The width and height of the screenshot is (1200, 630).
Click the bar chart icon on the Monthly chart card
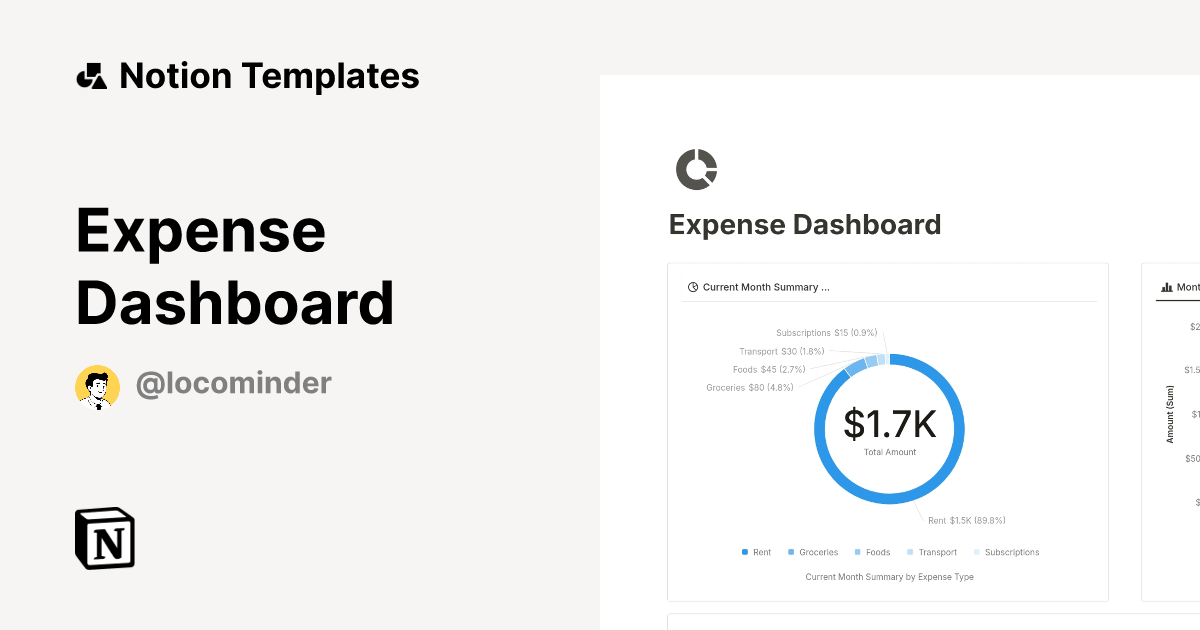[x=1166, y=287]
